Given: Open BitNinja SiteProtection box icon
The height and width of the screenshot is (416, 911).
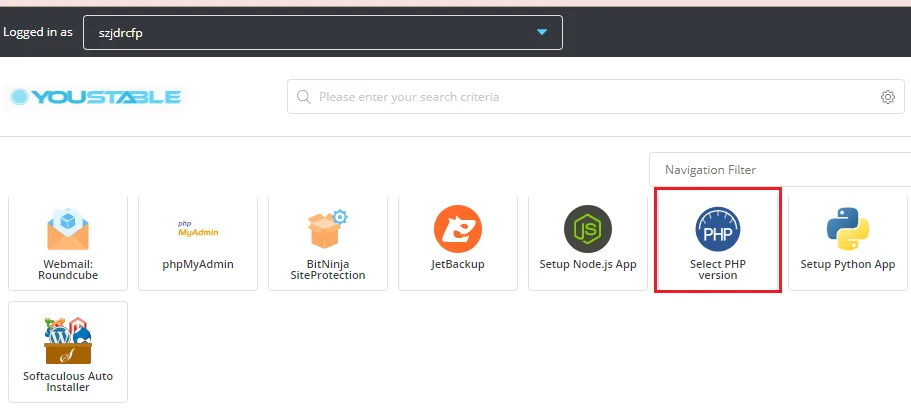Looking at the screenshot, I should [x=328, y=229].
